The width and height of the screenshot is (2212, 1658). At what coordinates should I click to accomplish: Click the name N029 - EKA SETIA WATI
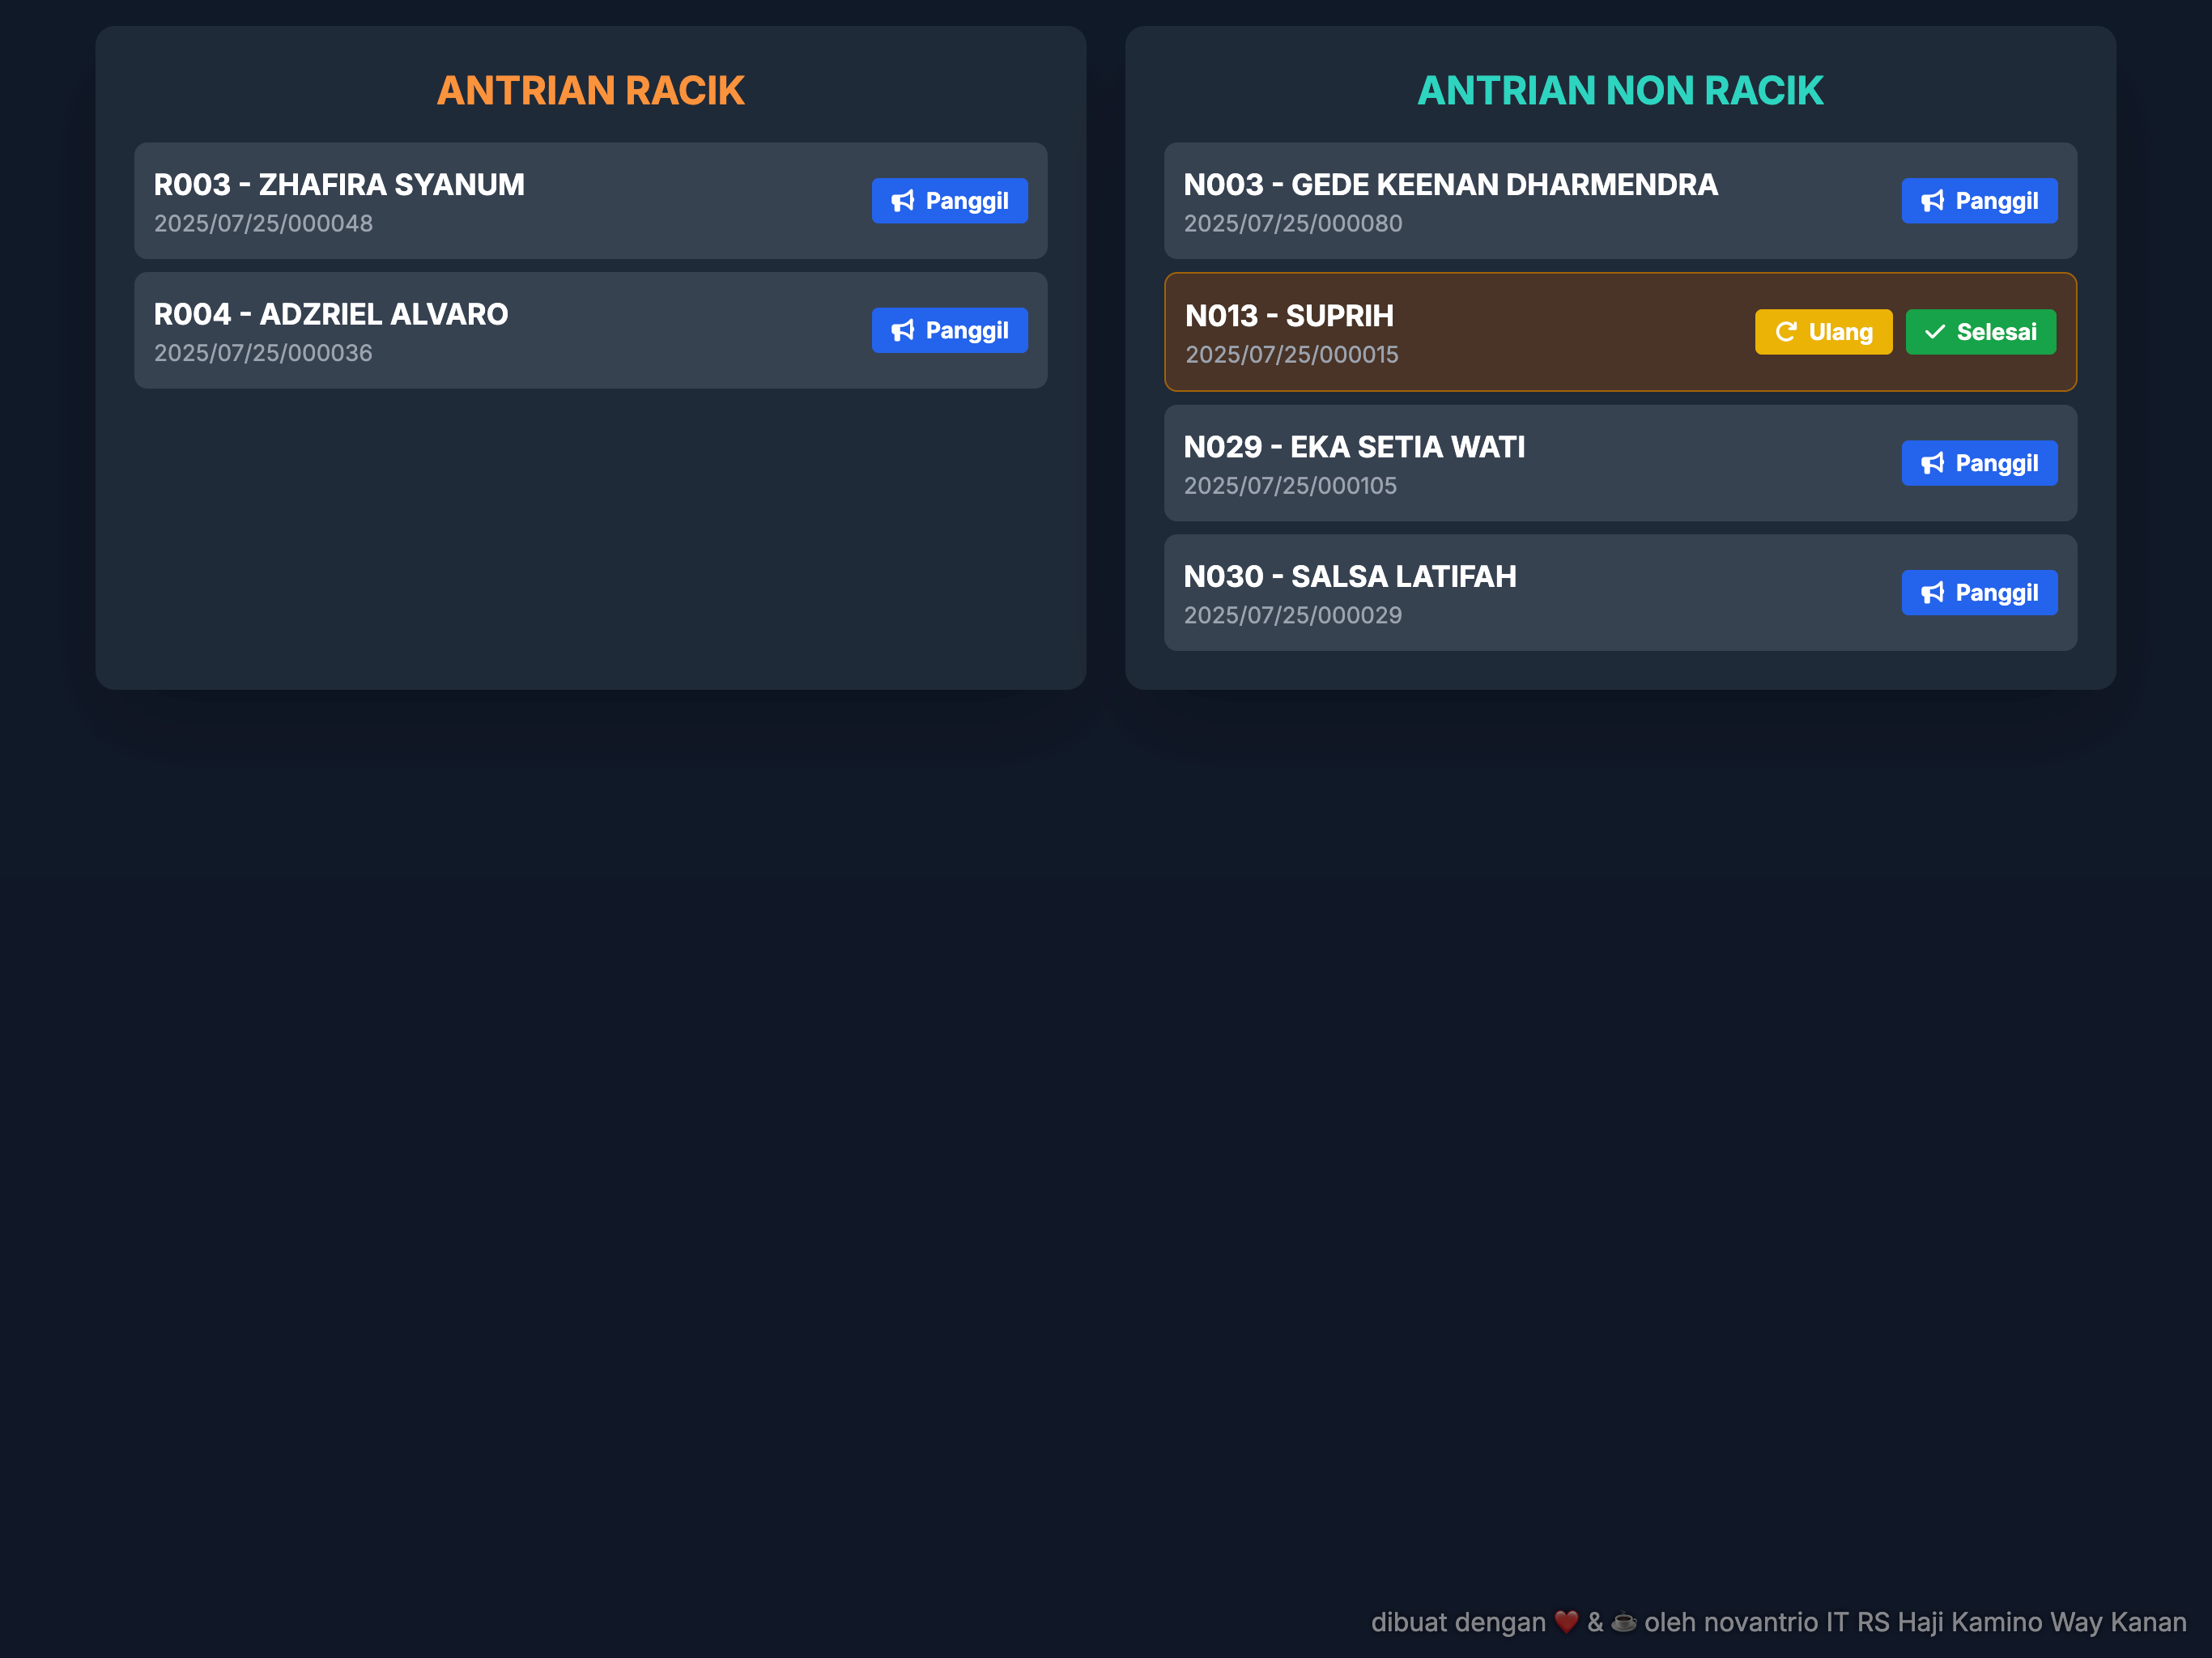click(1354, 447)
